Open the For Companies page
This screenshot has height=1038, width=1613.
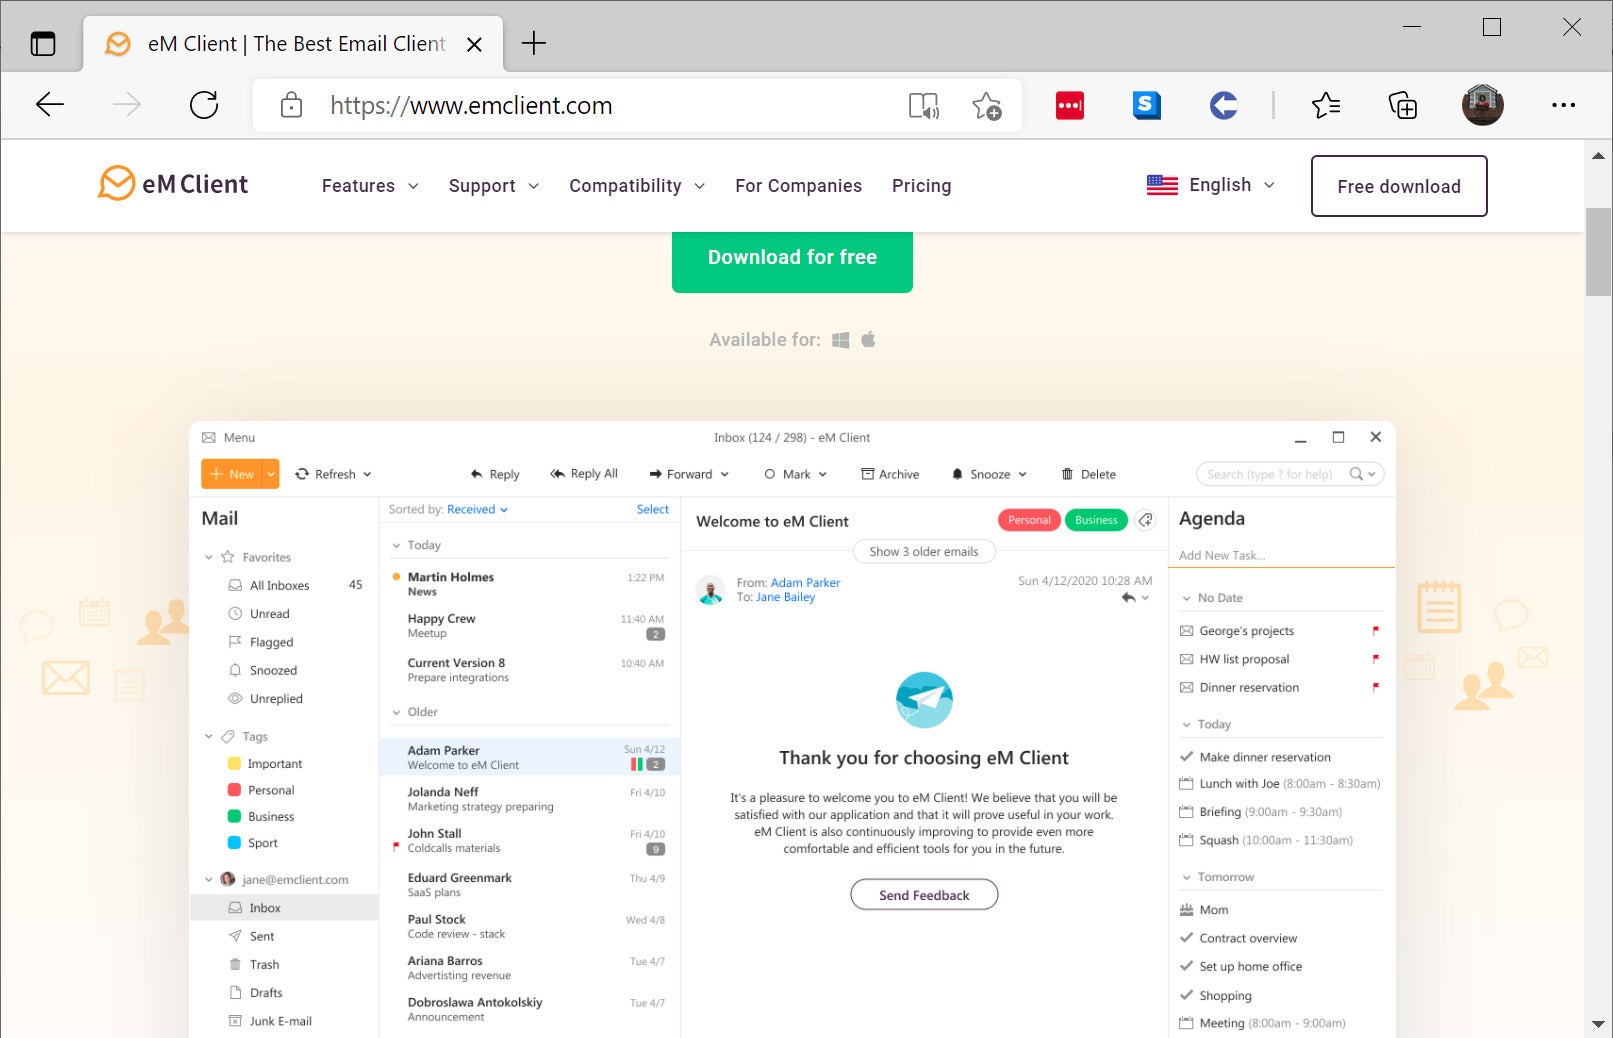point(798,186)
